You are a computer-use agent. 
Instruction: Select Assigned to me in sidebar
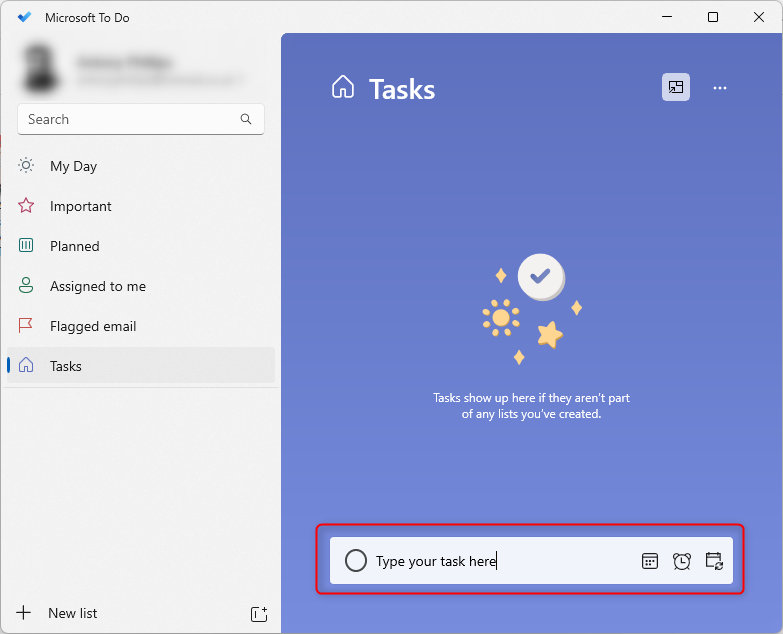(98, 286)
